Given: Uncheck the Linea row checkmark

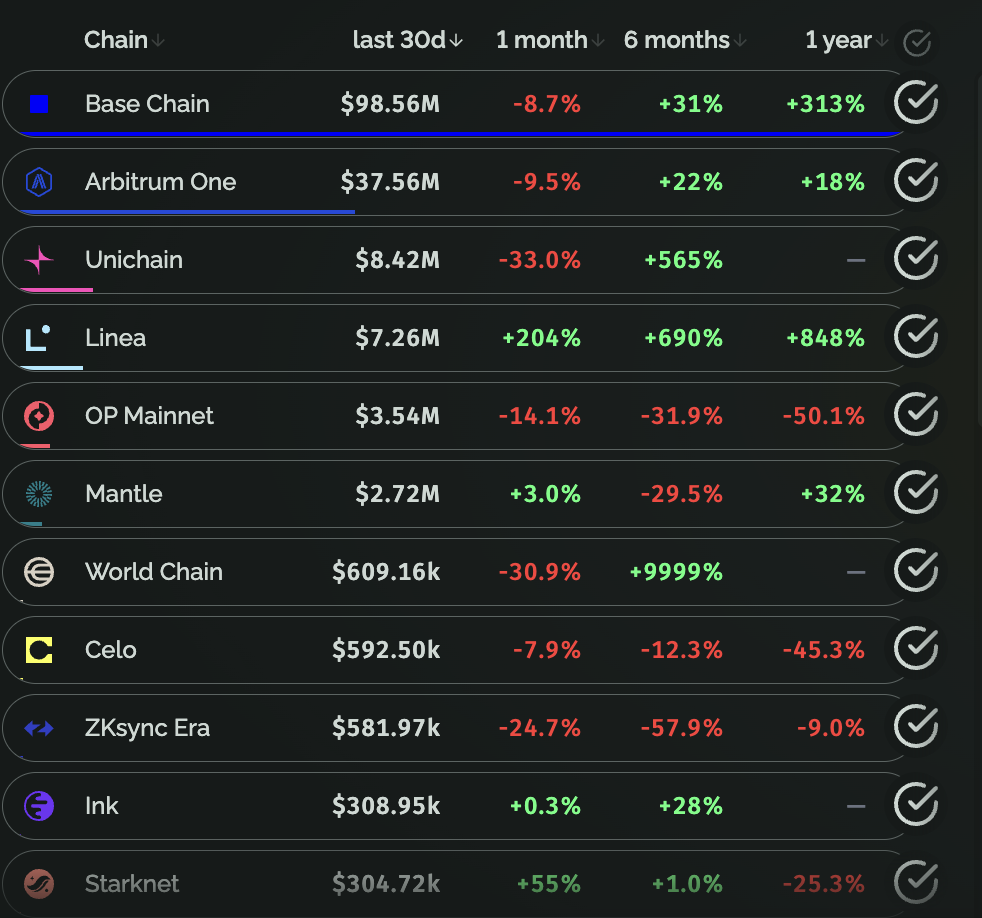Looking at the screenshot, I should pos(915,336).
